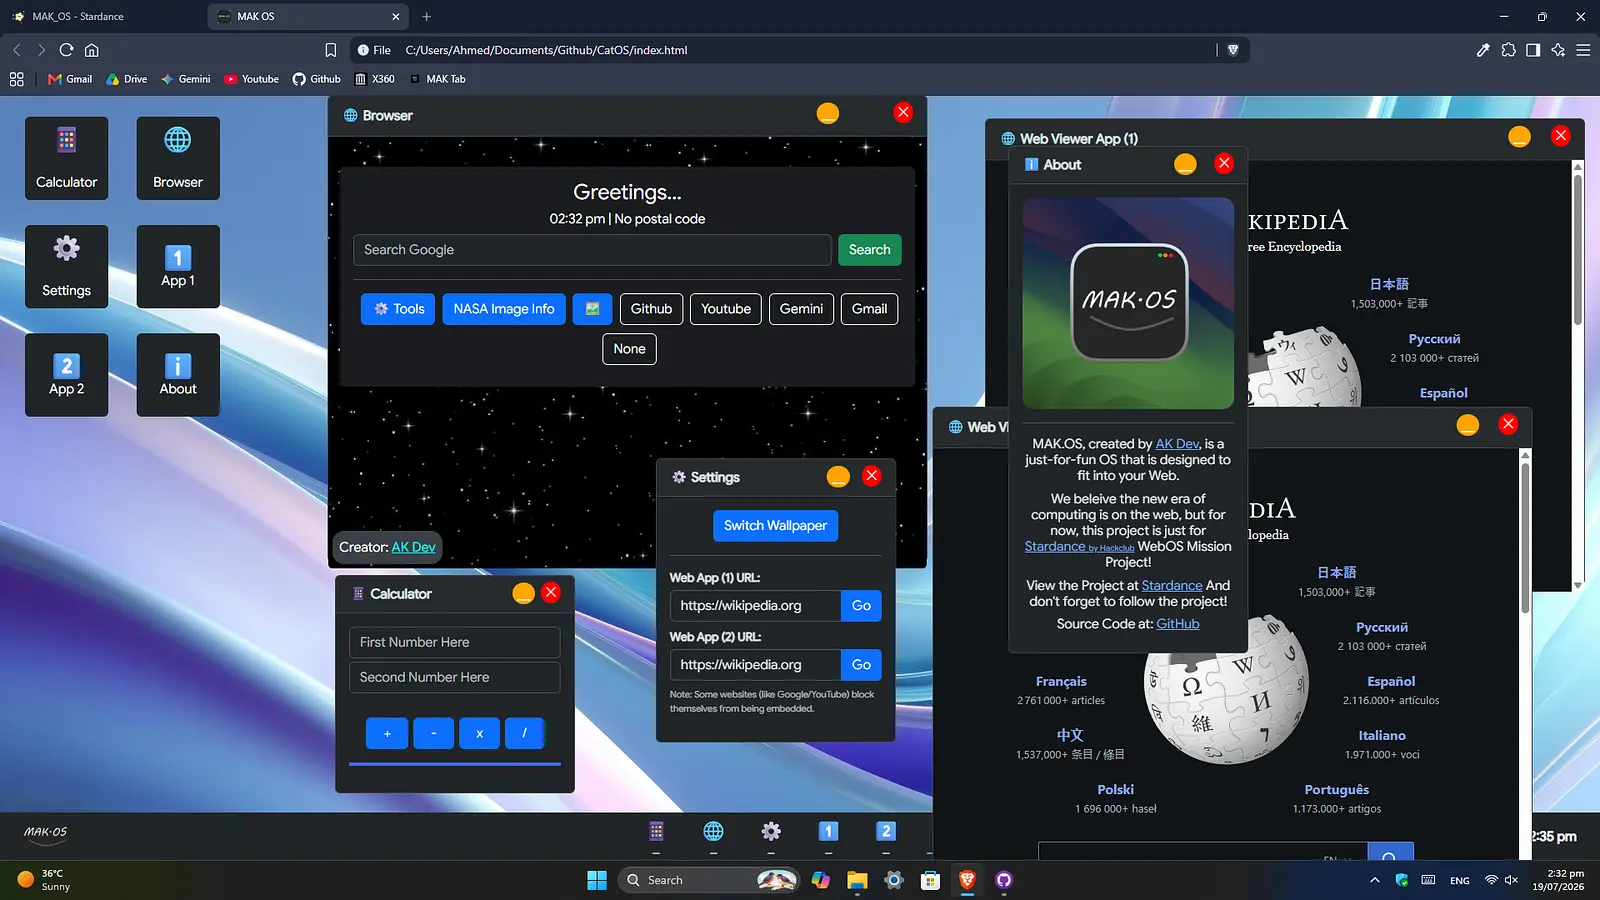Image resolution: width=1600 pixels, height=900 pixels.
Task: Click the minus button in Calculator
Action: coord(433,734)
